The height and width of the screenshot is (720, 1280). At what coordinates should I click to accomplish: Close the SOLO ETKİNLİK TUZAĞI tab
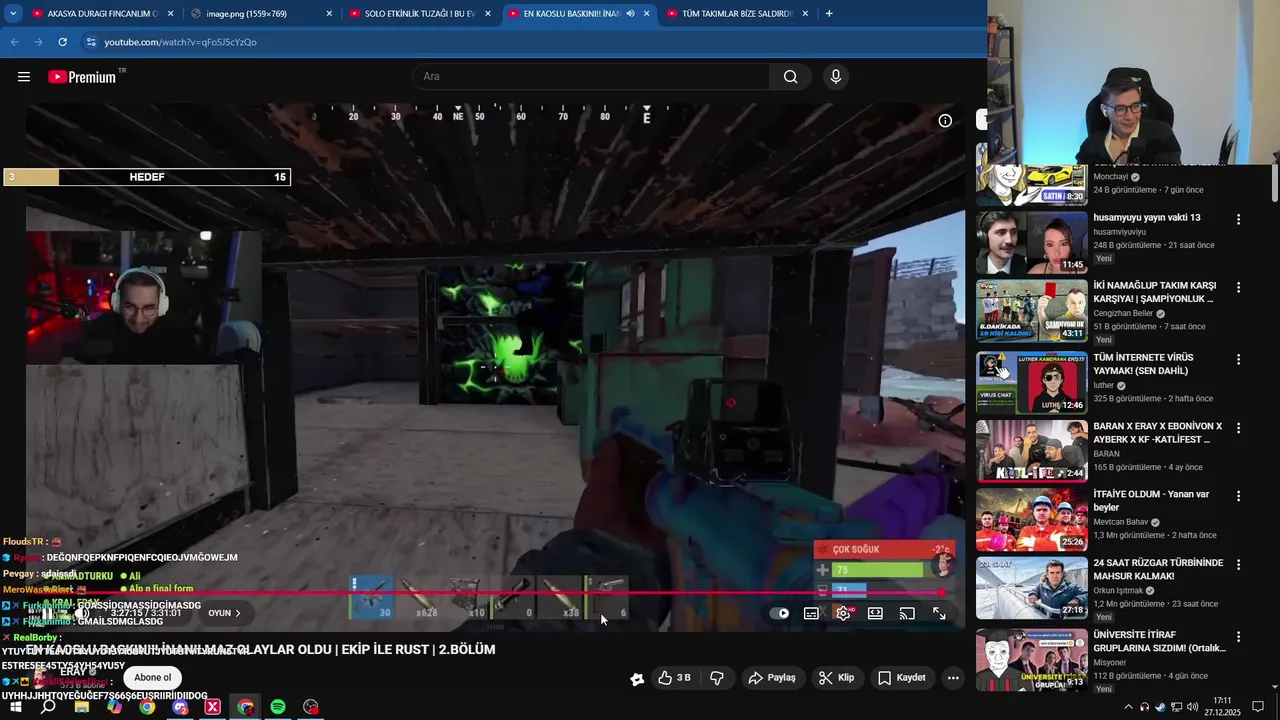[488, 14]
